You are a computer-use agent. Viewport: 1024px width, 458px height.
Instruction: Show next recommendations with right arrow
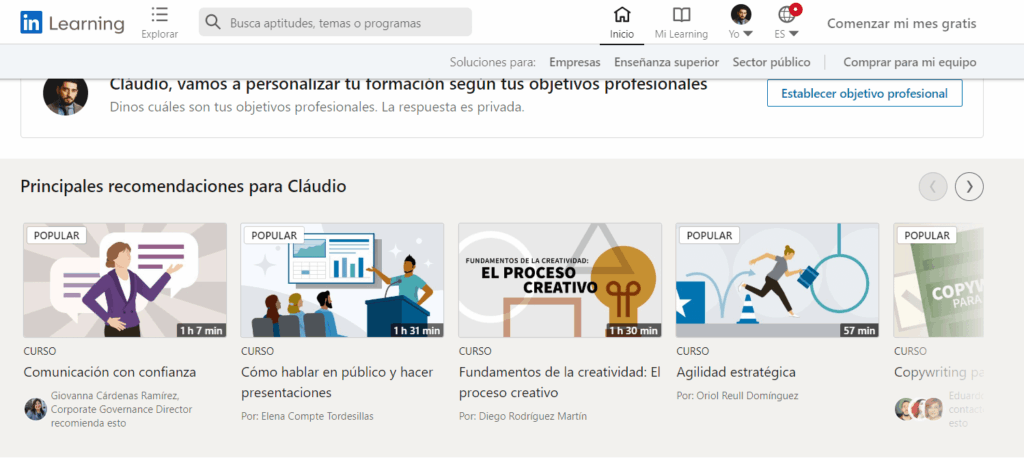click(x=969, y=187)
